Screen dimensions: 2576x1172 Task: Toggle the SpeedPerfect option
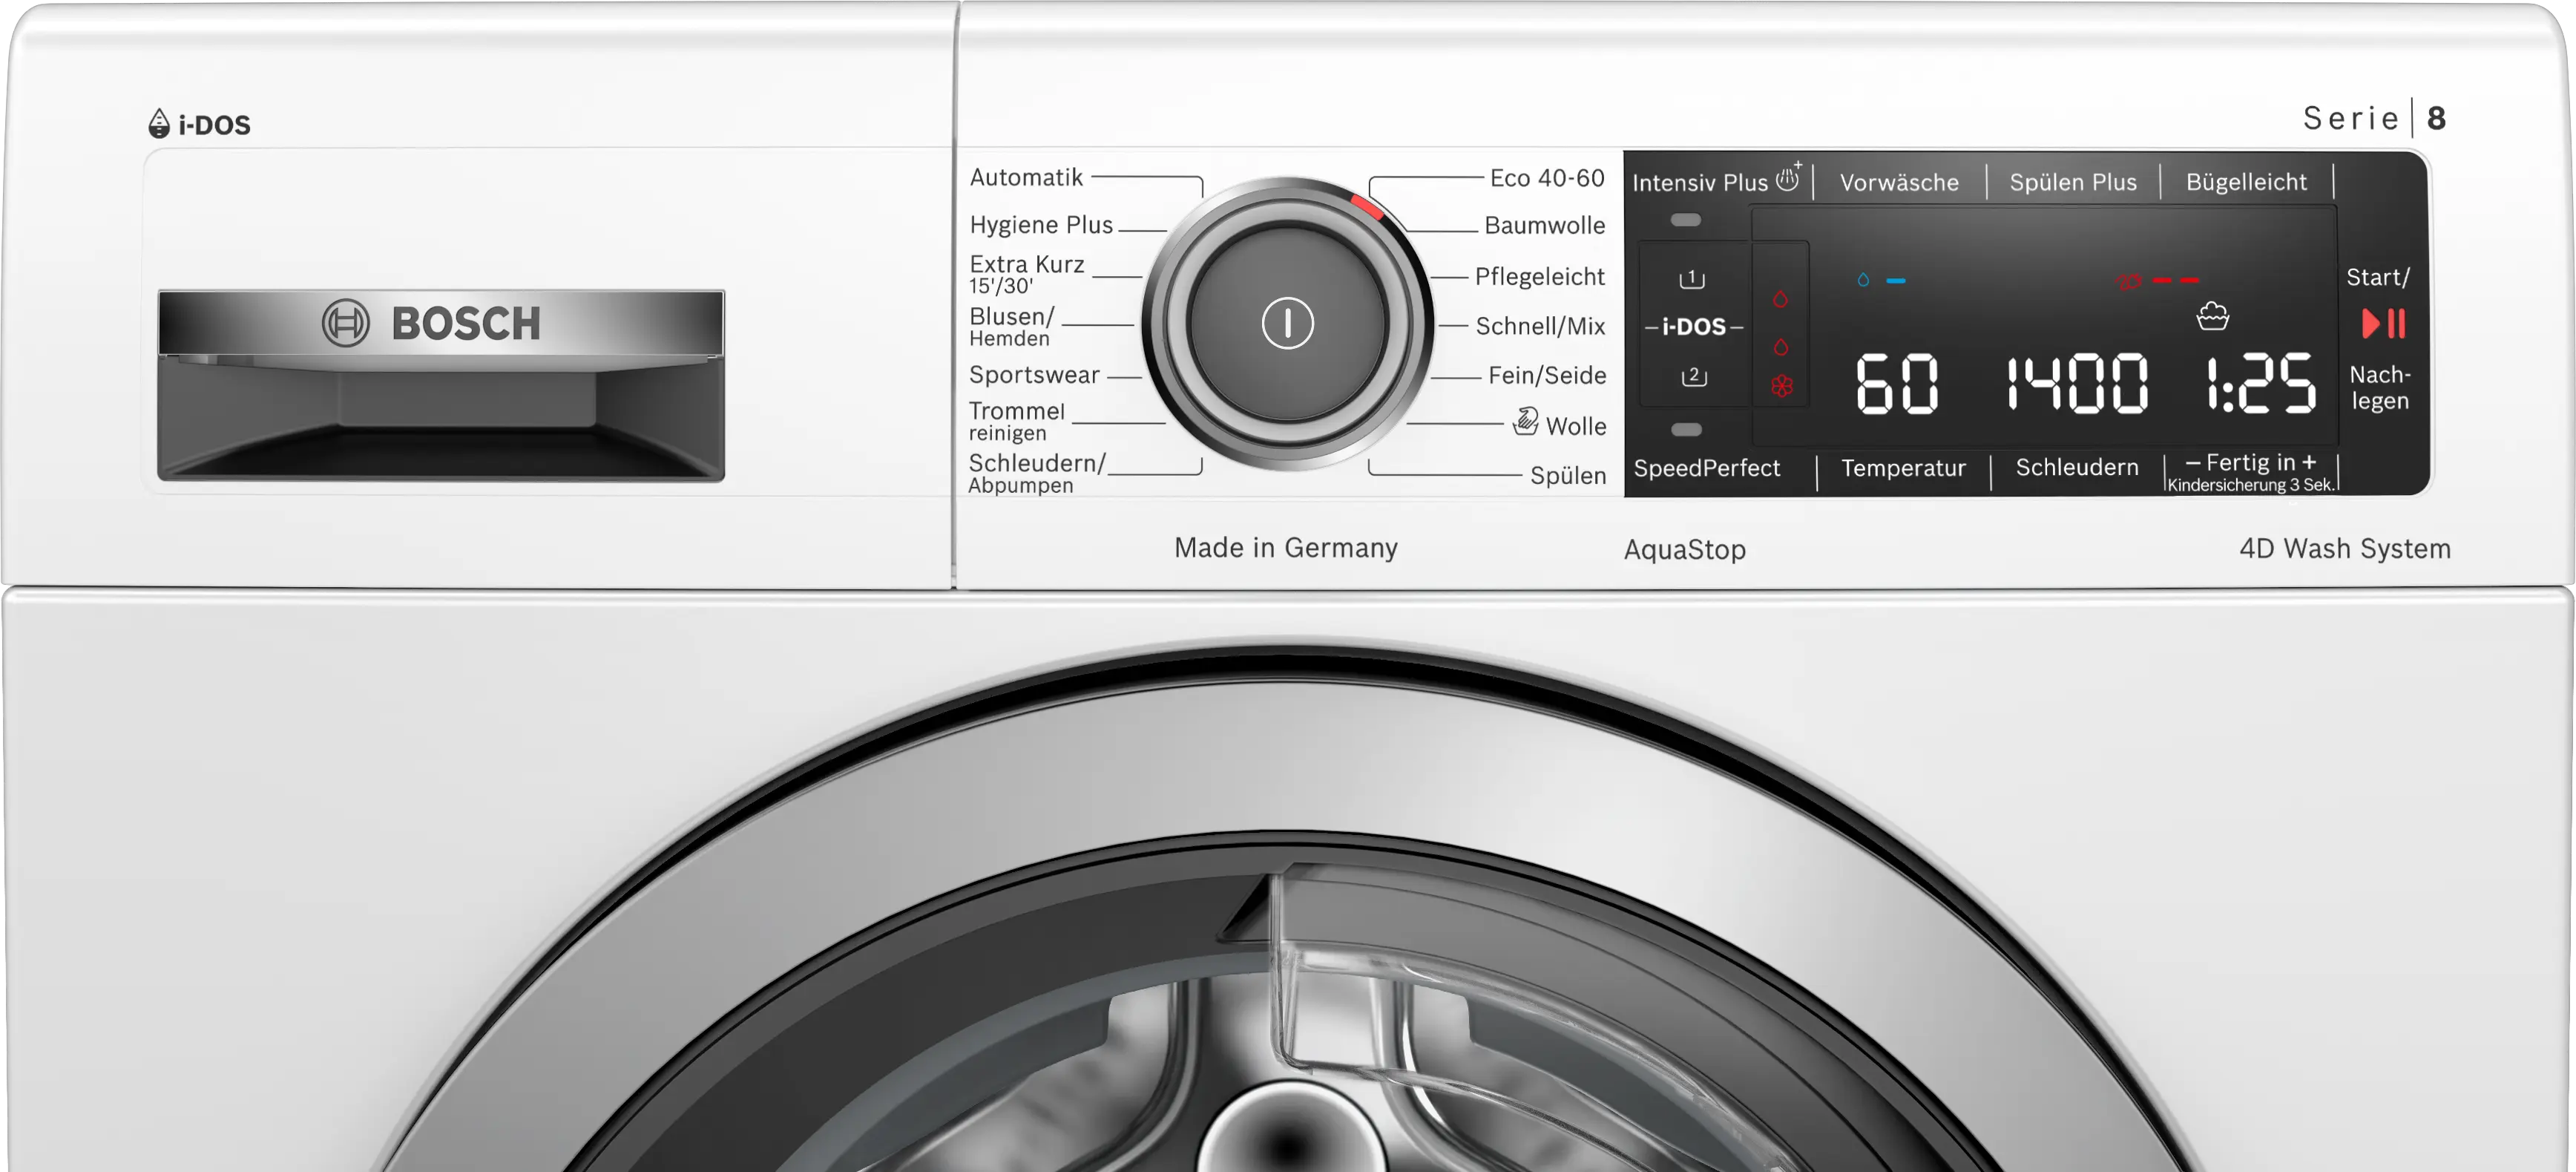pyautogui.click(x=1706, y=467)
